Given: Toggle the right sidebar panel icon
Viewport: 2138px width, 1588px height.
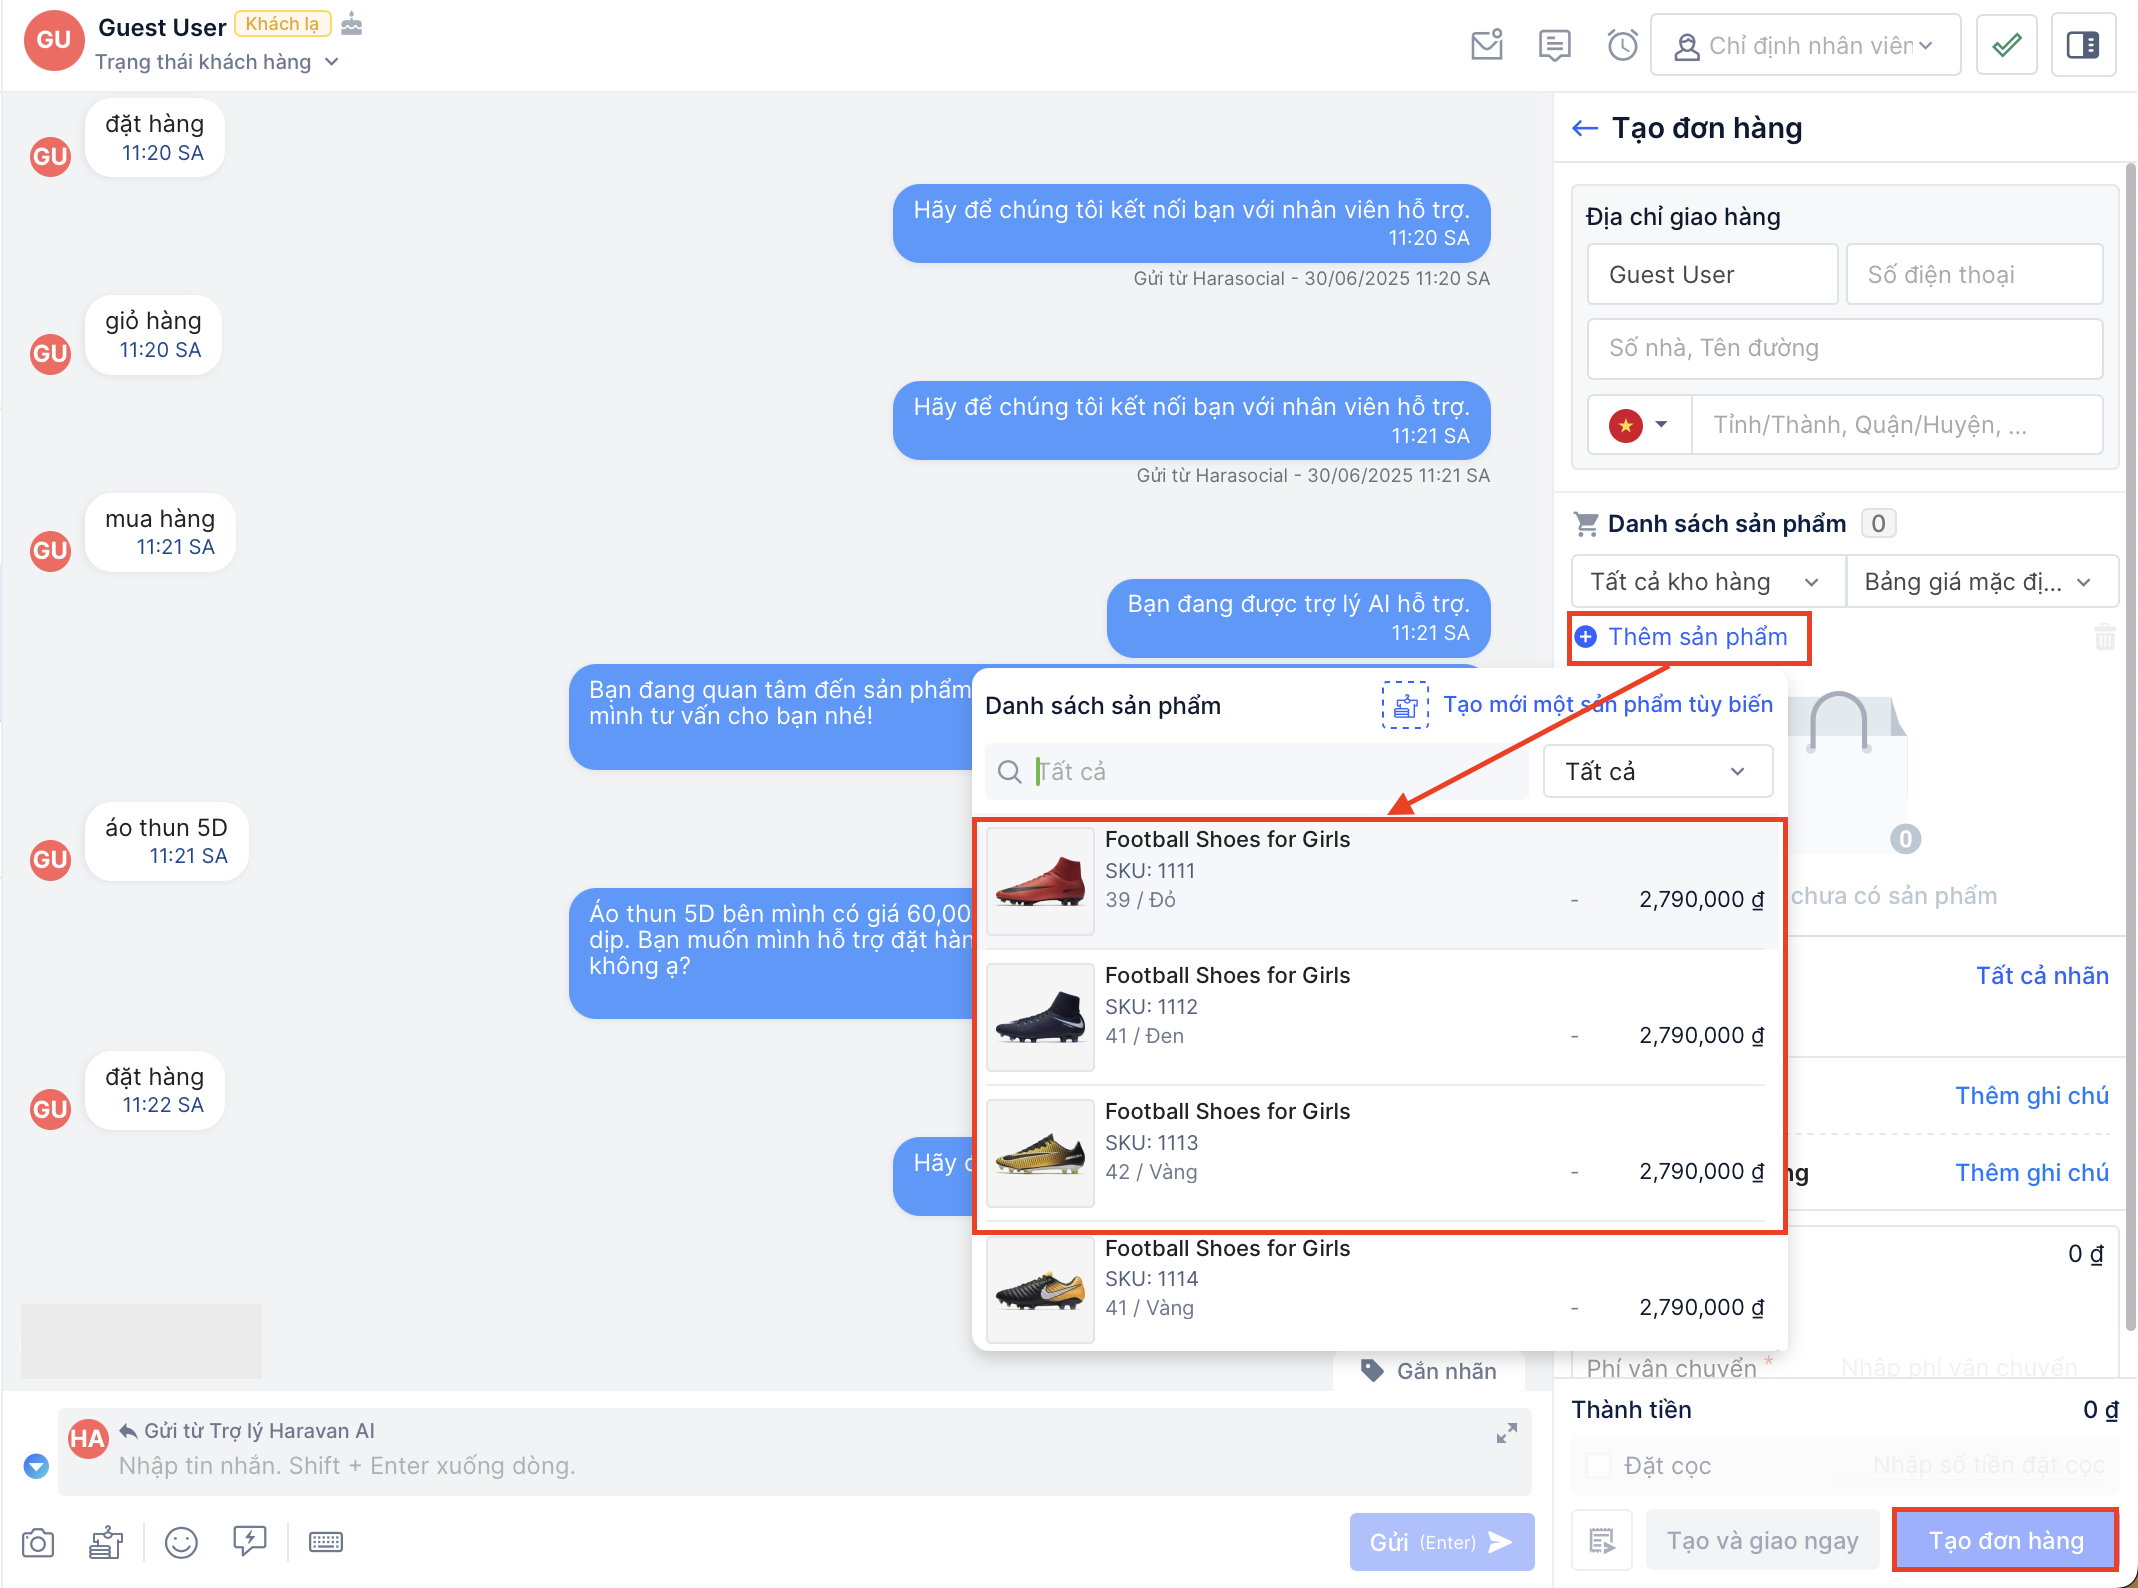Looking at the screenshot, I should tap(2083, 45).
